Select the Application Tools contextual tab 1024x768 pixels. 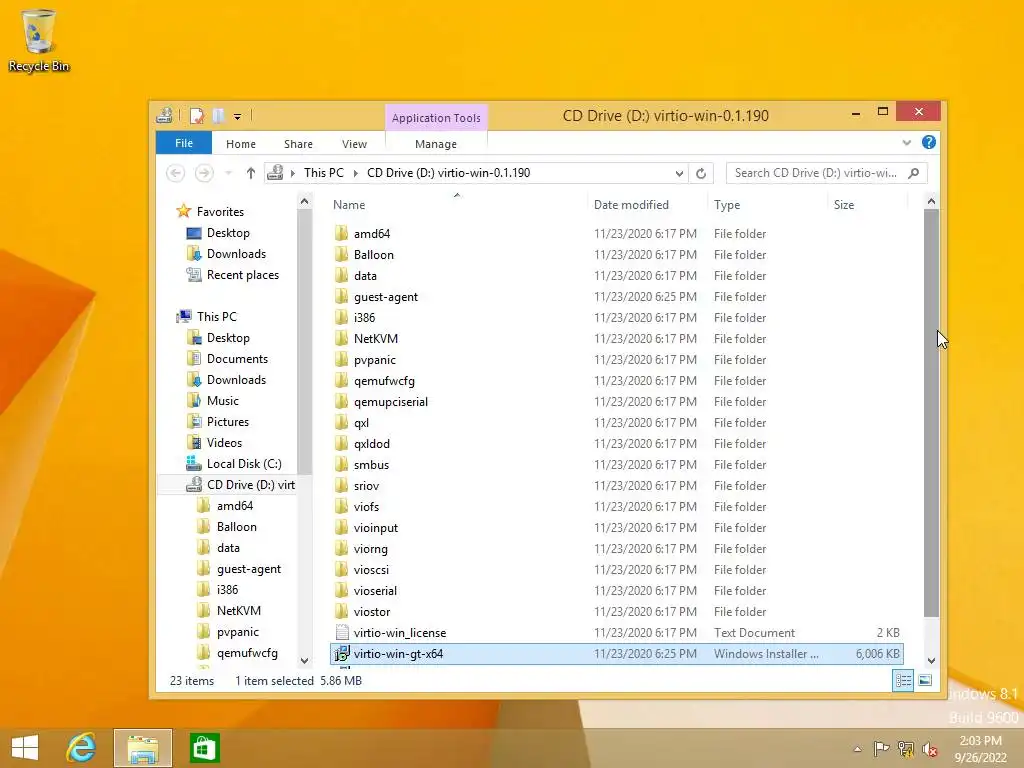click(x=436, y=118)
